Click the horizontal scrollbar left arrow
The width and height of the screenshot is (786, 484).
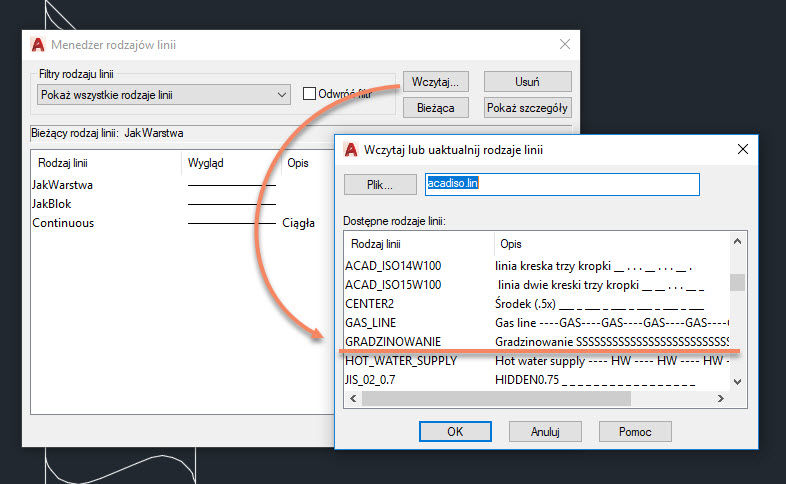[353, 398]
